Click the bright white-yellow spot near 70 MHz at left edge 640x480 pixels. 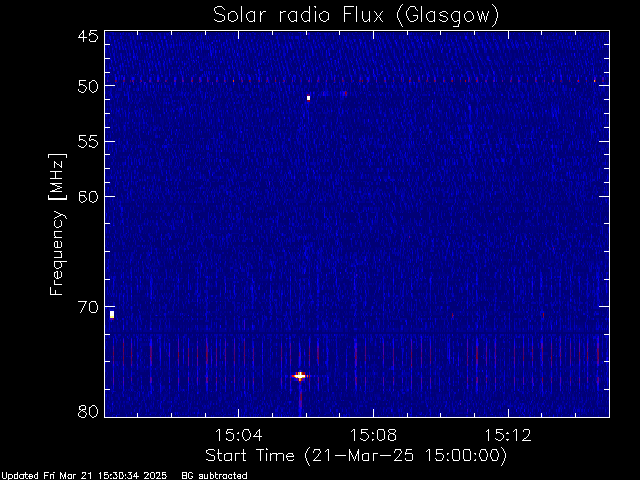click(112, 315)
